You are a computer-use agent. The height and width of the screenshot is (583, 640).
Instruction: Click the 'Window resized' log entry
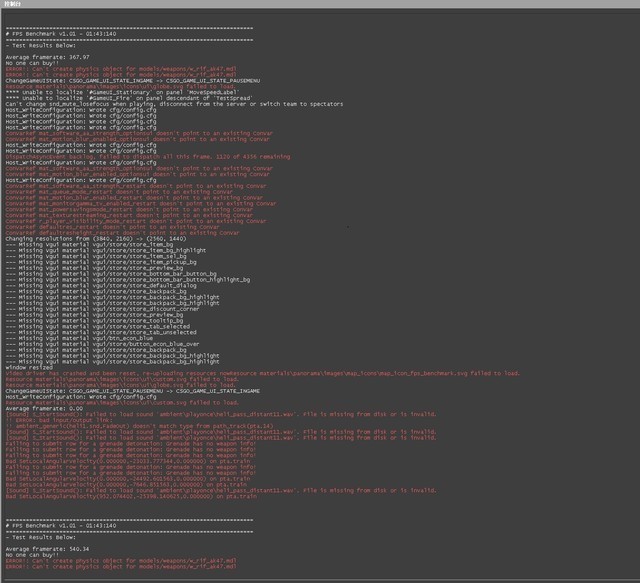point(29,367)
